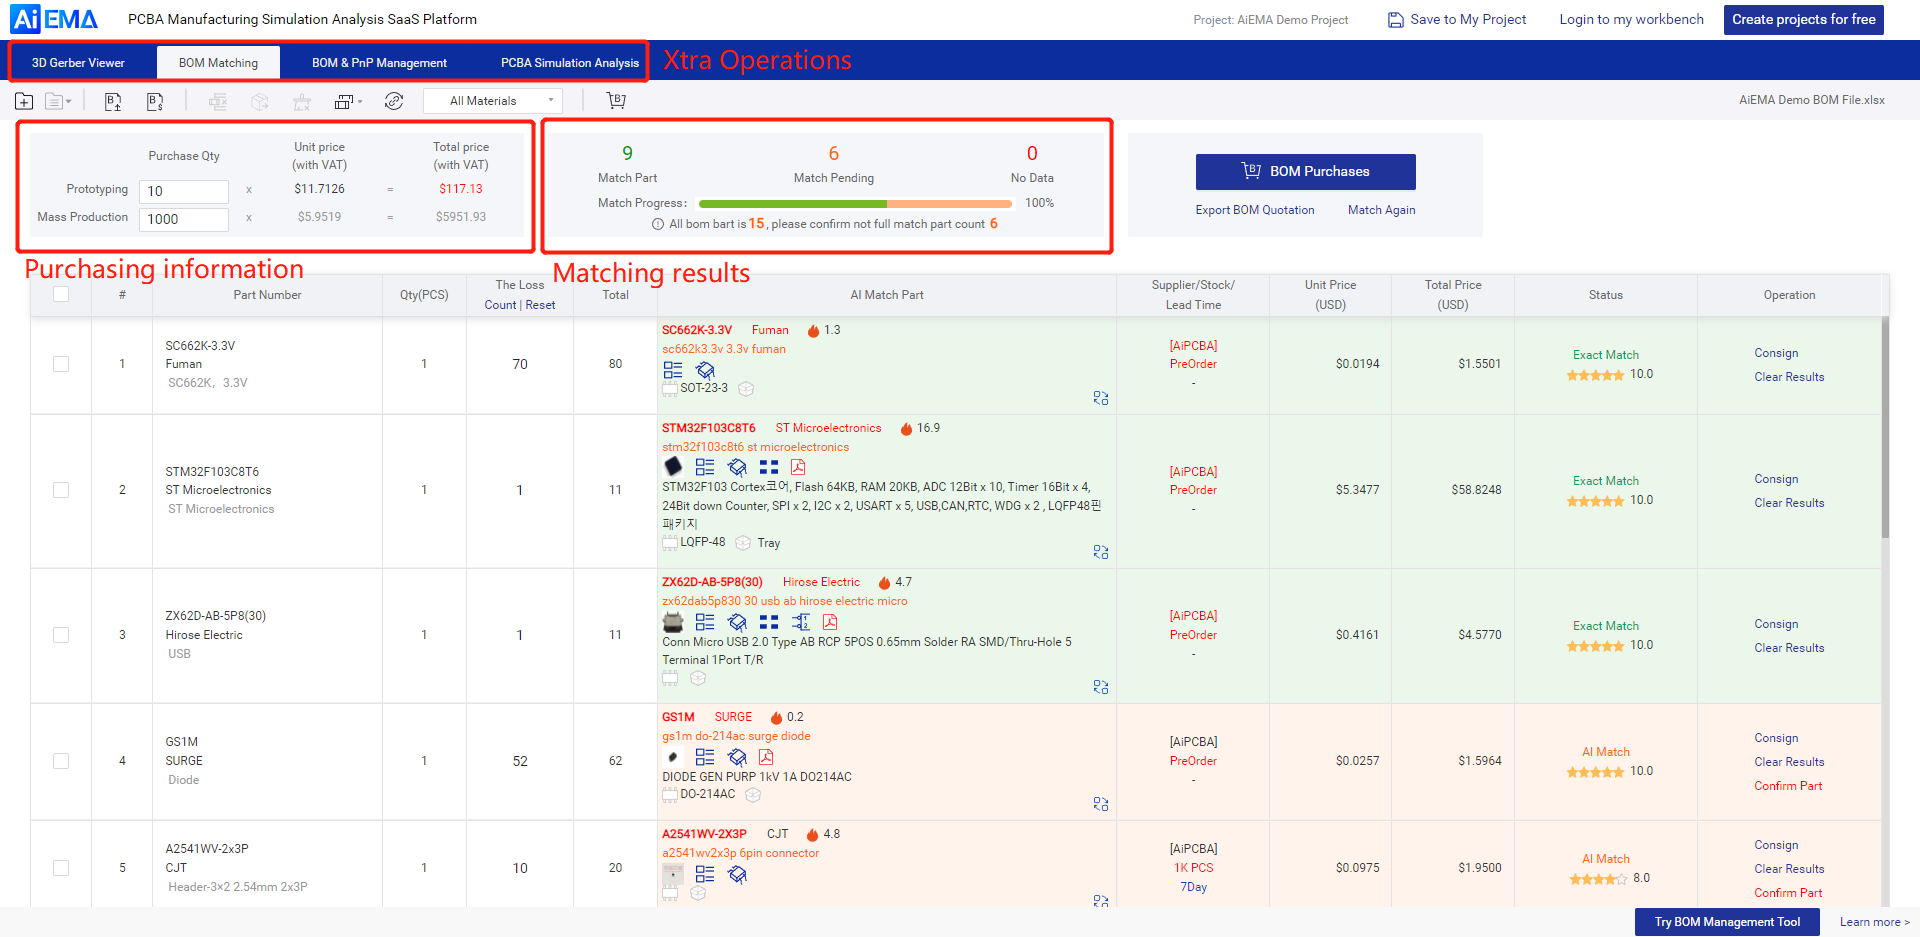1920x937 pixels.
Task: Click the BOM upload icon in toolbar
Action: tap(113, 101)
